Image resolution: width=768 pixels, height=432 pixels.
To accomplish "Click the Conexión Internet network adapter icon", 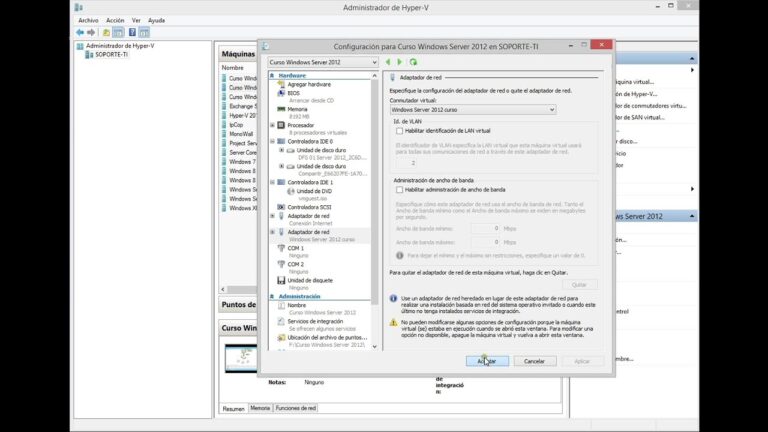I will (281, 216).
